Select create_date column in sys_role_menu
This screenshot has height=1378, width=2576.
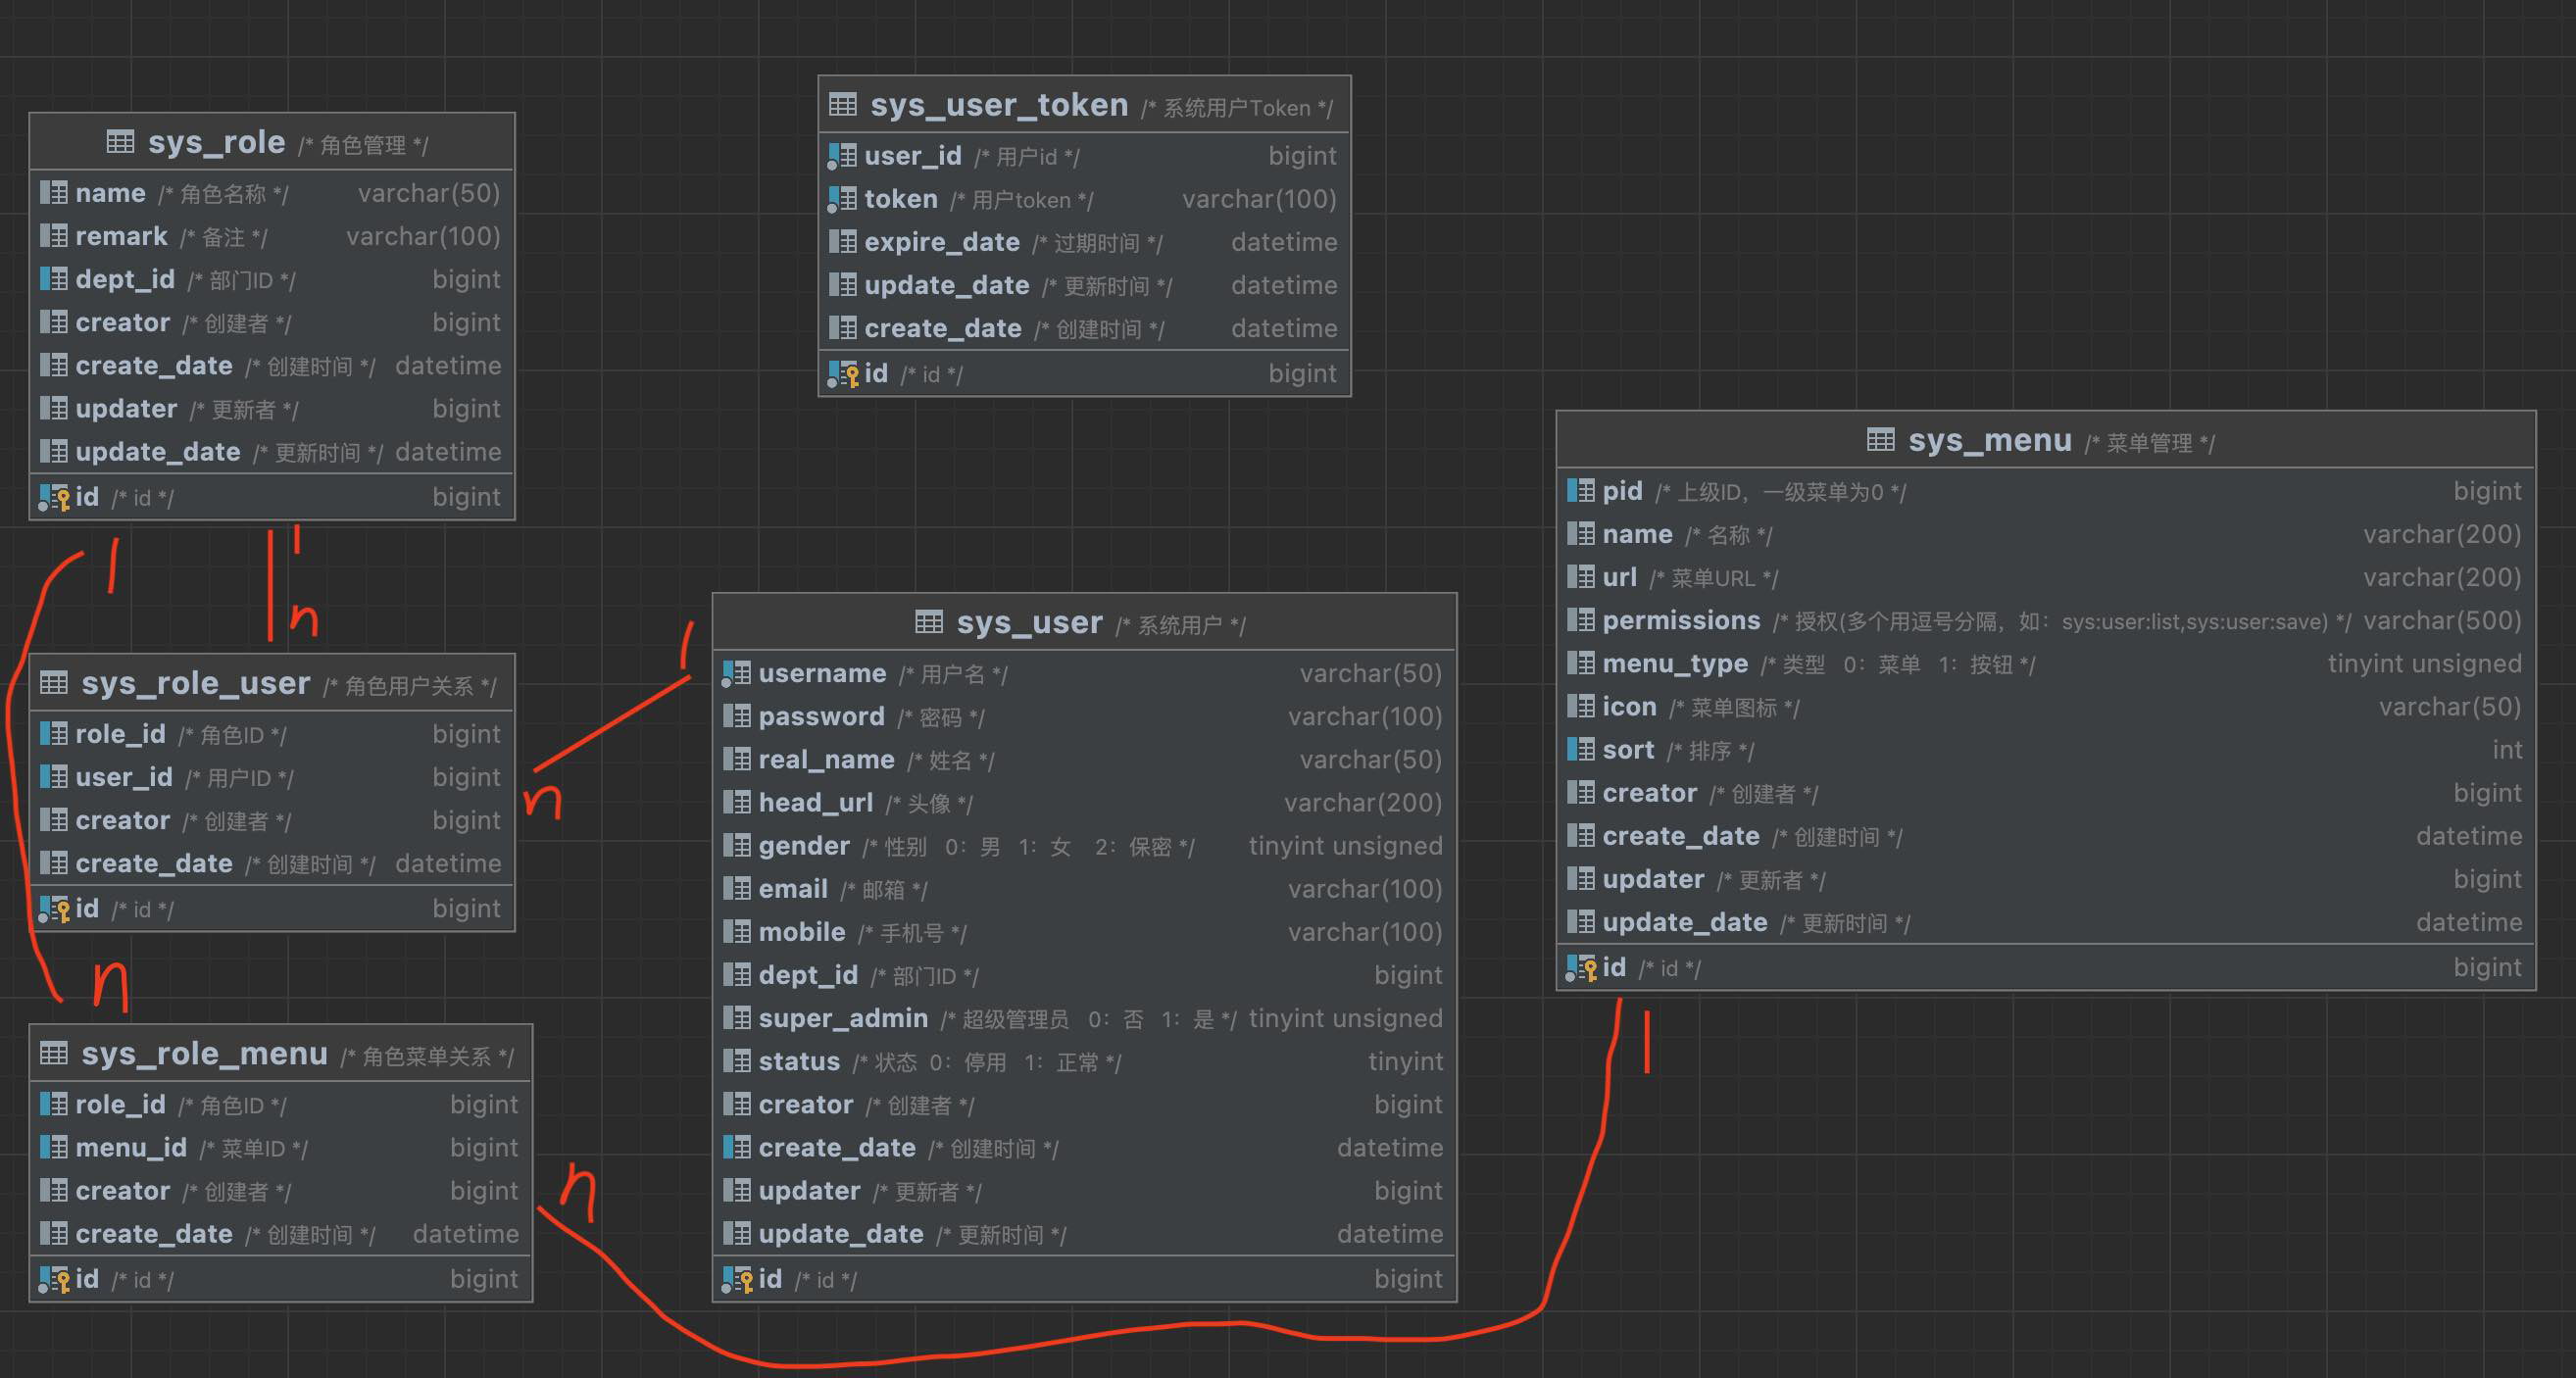click(x=280, y=1233)
